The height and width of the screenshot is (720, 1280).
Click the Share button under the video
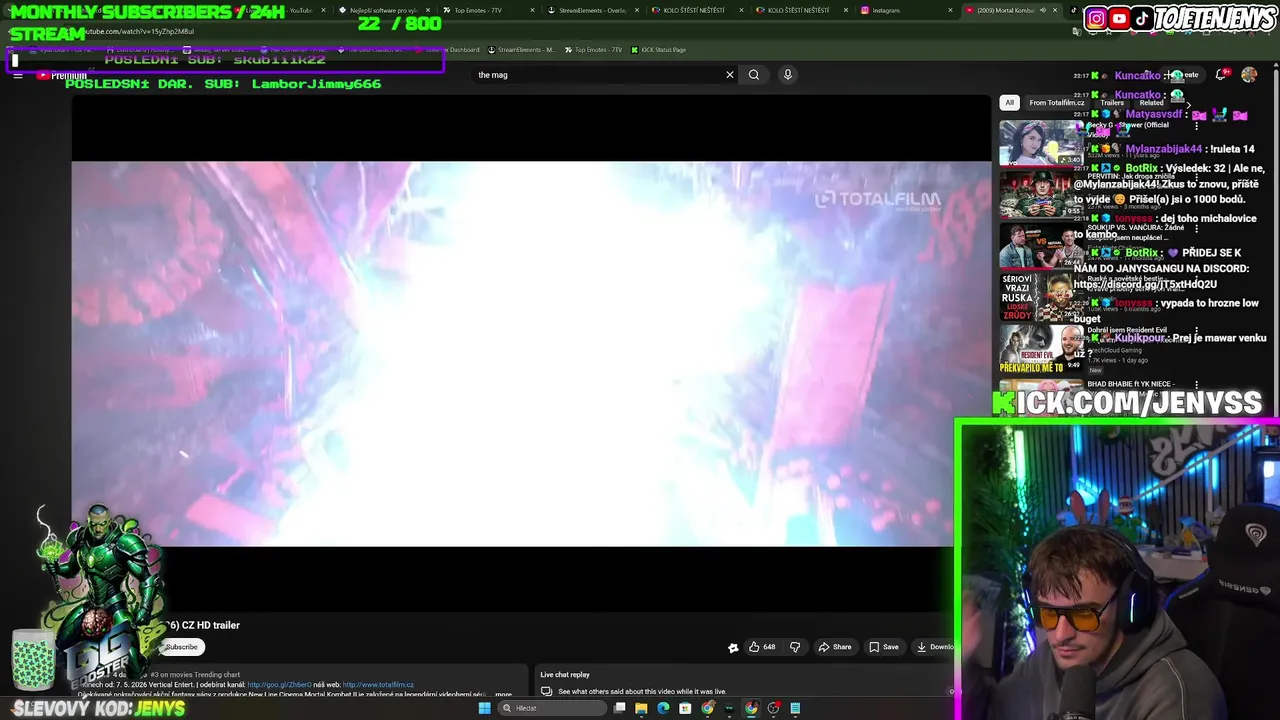pyautogui.click(x=835, y=647)
